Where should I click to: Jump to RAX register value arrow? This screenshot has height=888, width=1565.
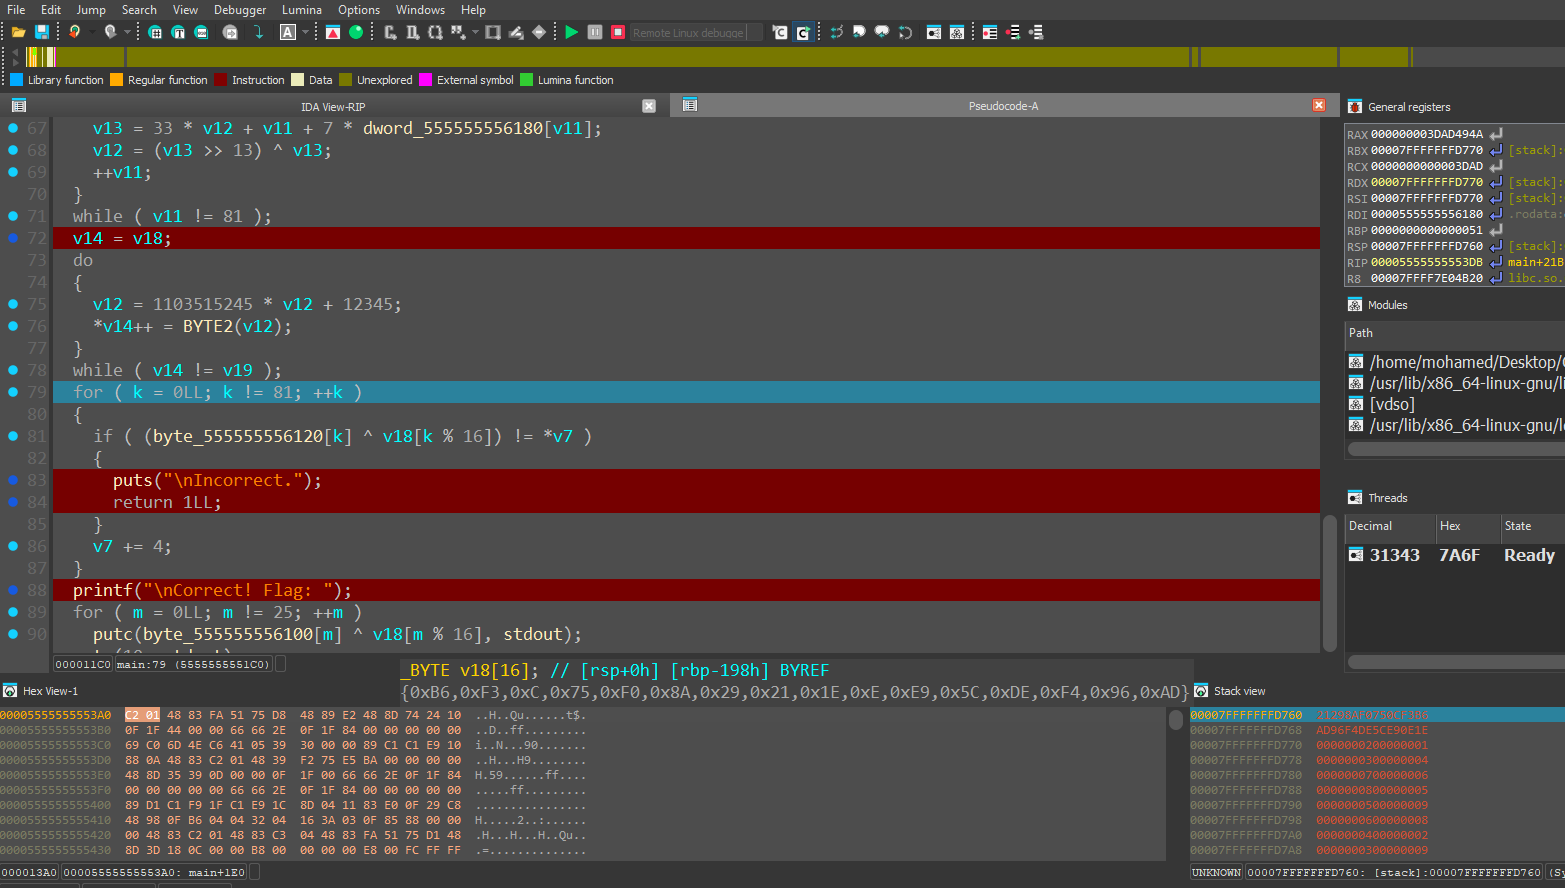[x=1496, y=134]
